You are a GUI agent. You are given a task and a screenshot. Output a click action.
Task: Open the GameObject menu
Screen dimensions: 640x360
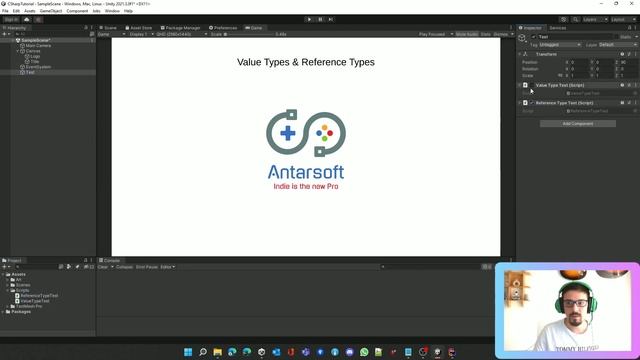point(51,11)
